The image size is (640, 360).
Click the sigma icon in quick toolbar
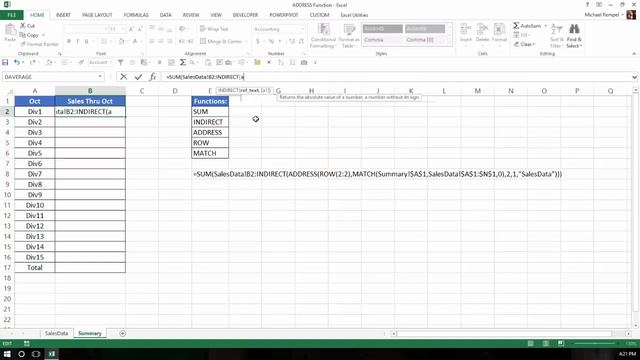[x=183, y=62]
